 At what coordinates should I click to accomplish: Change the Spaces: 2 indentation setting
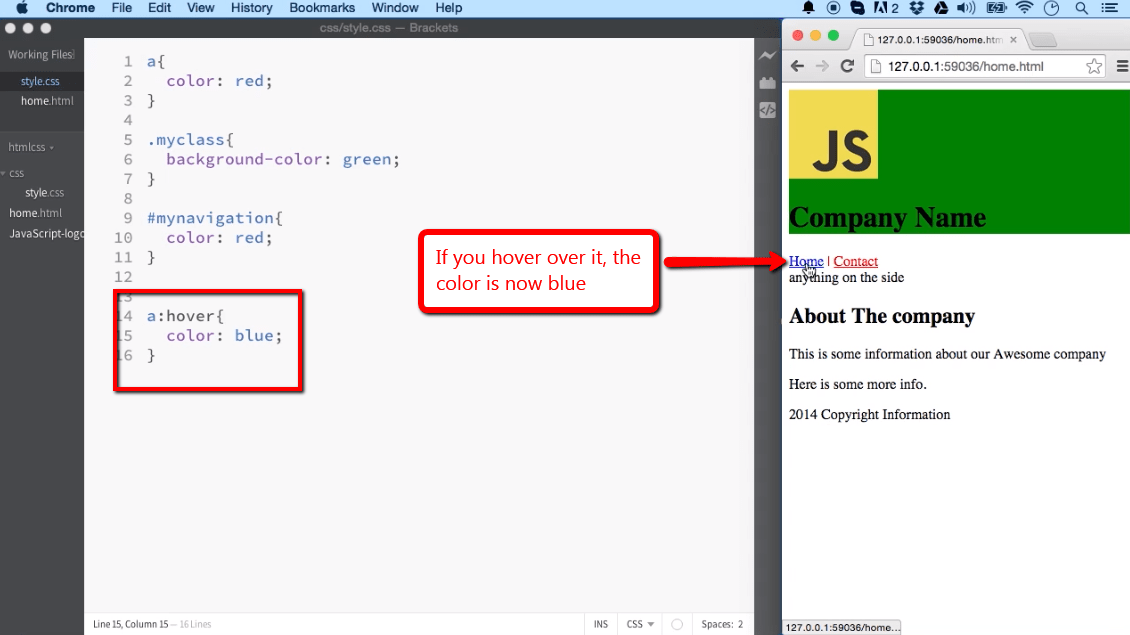(x=722, y=624)
